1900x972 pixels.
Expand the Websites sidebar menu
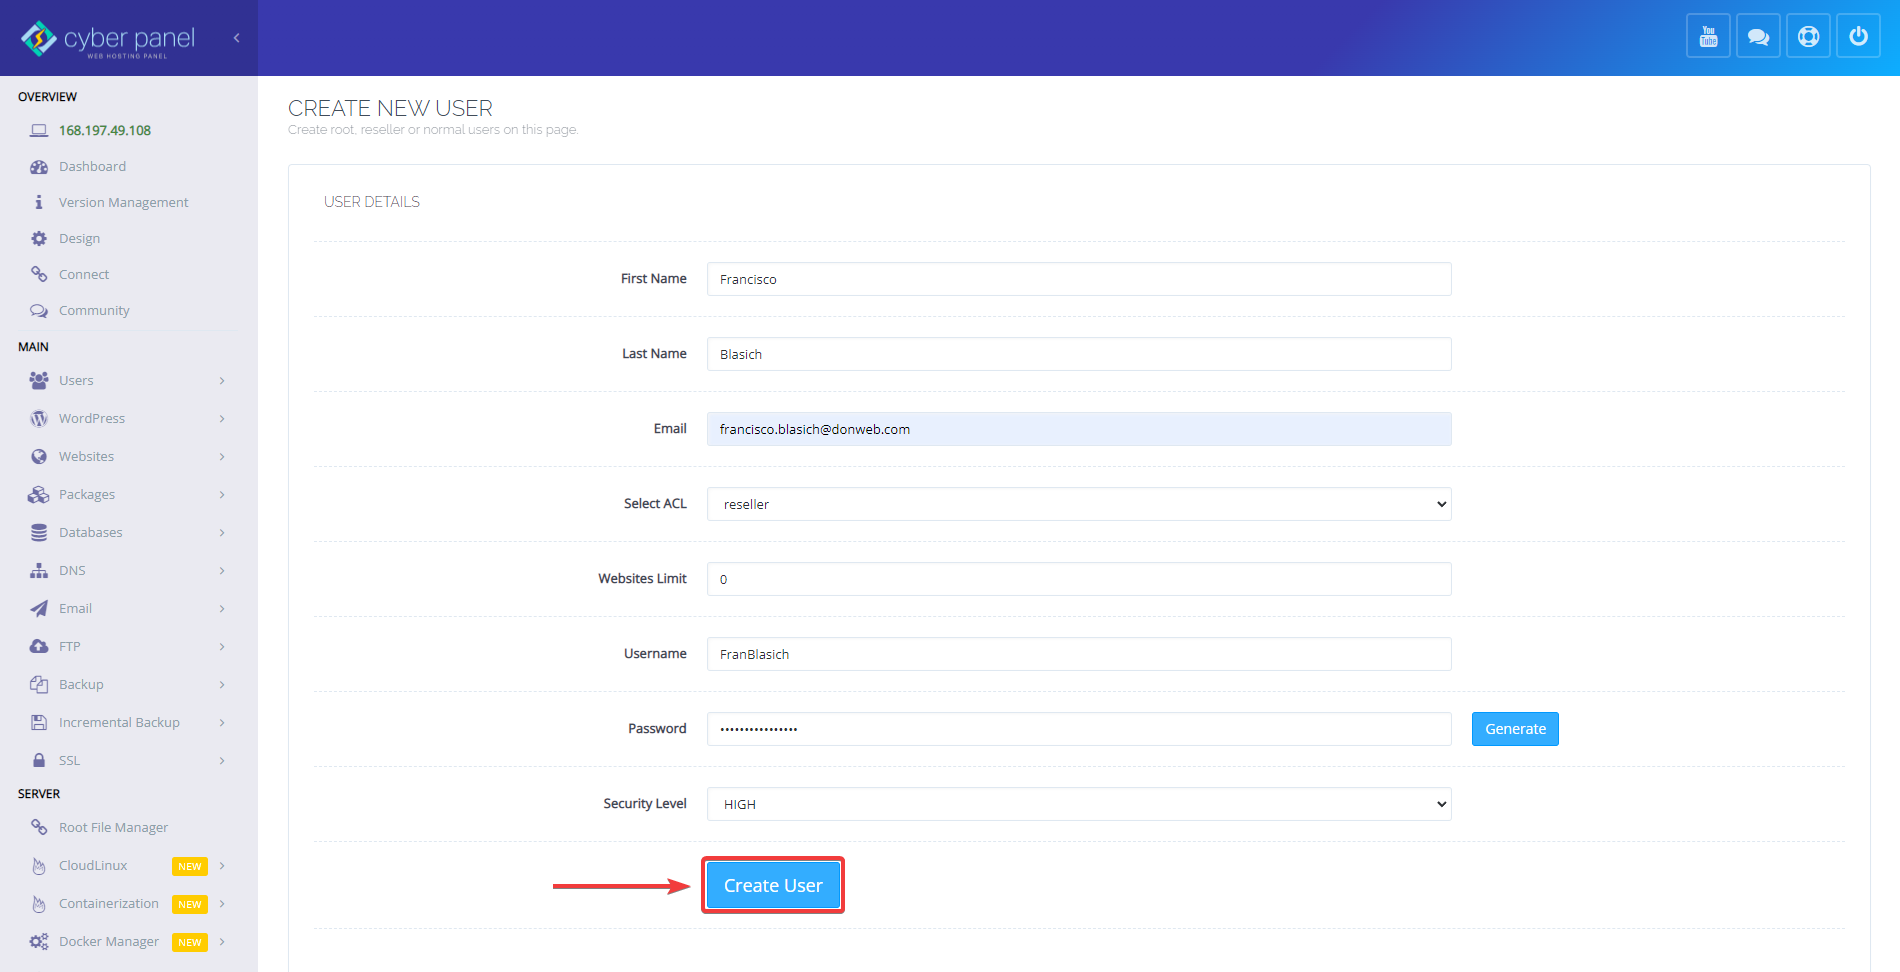(85, 456)
